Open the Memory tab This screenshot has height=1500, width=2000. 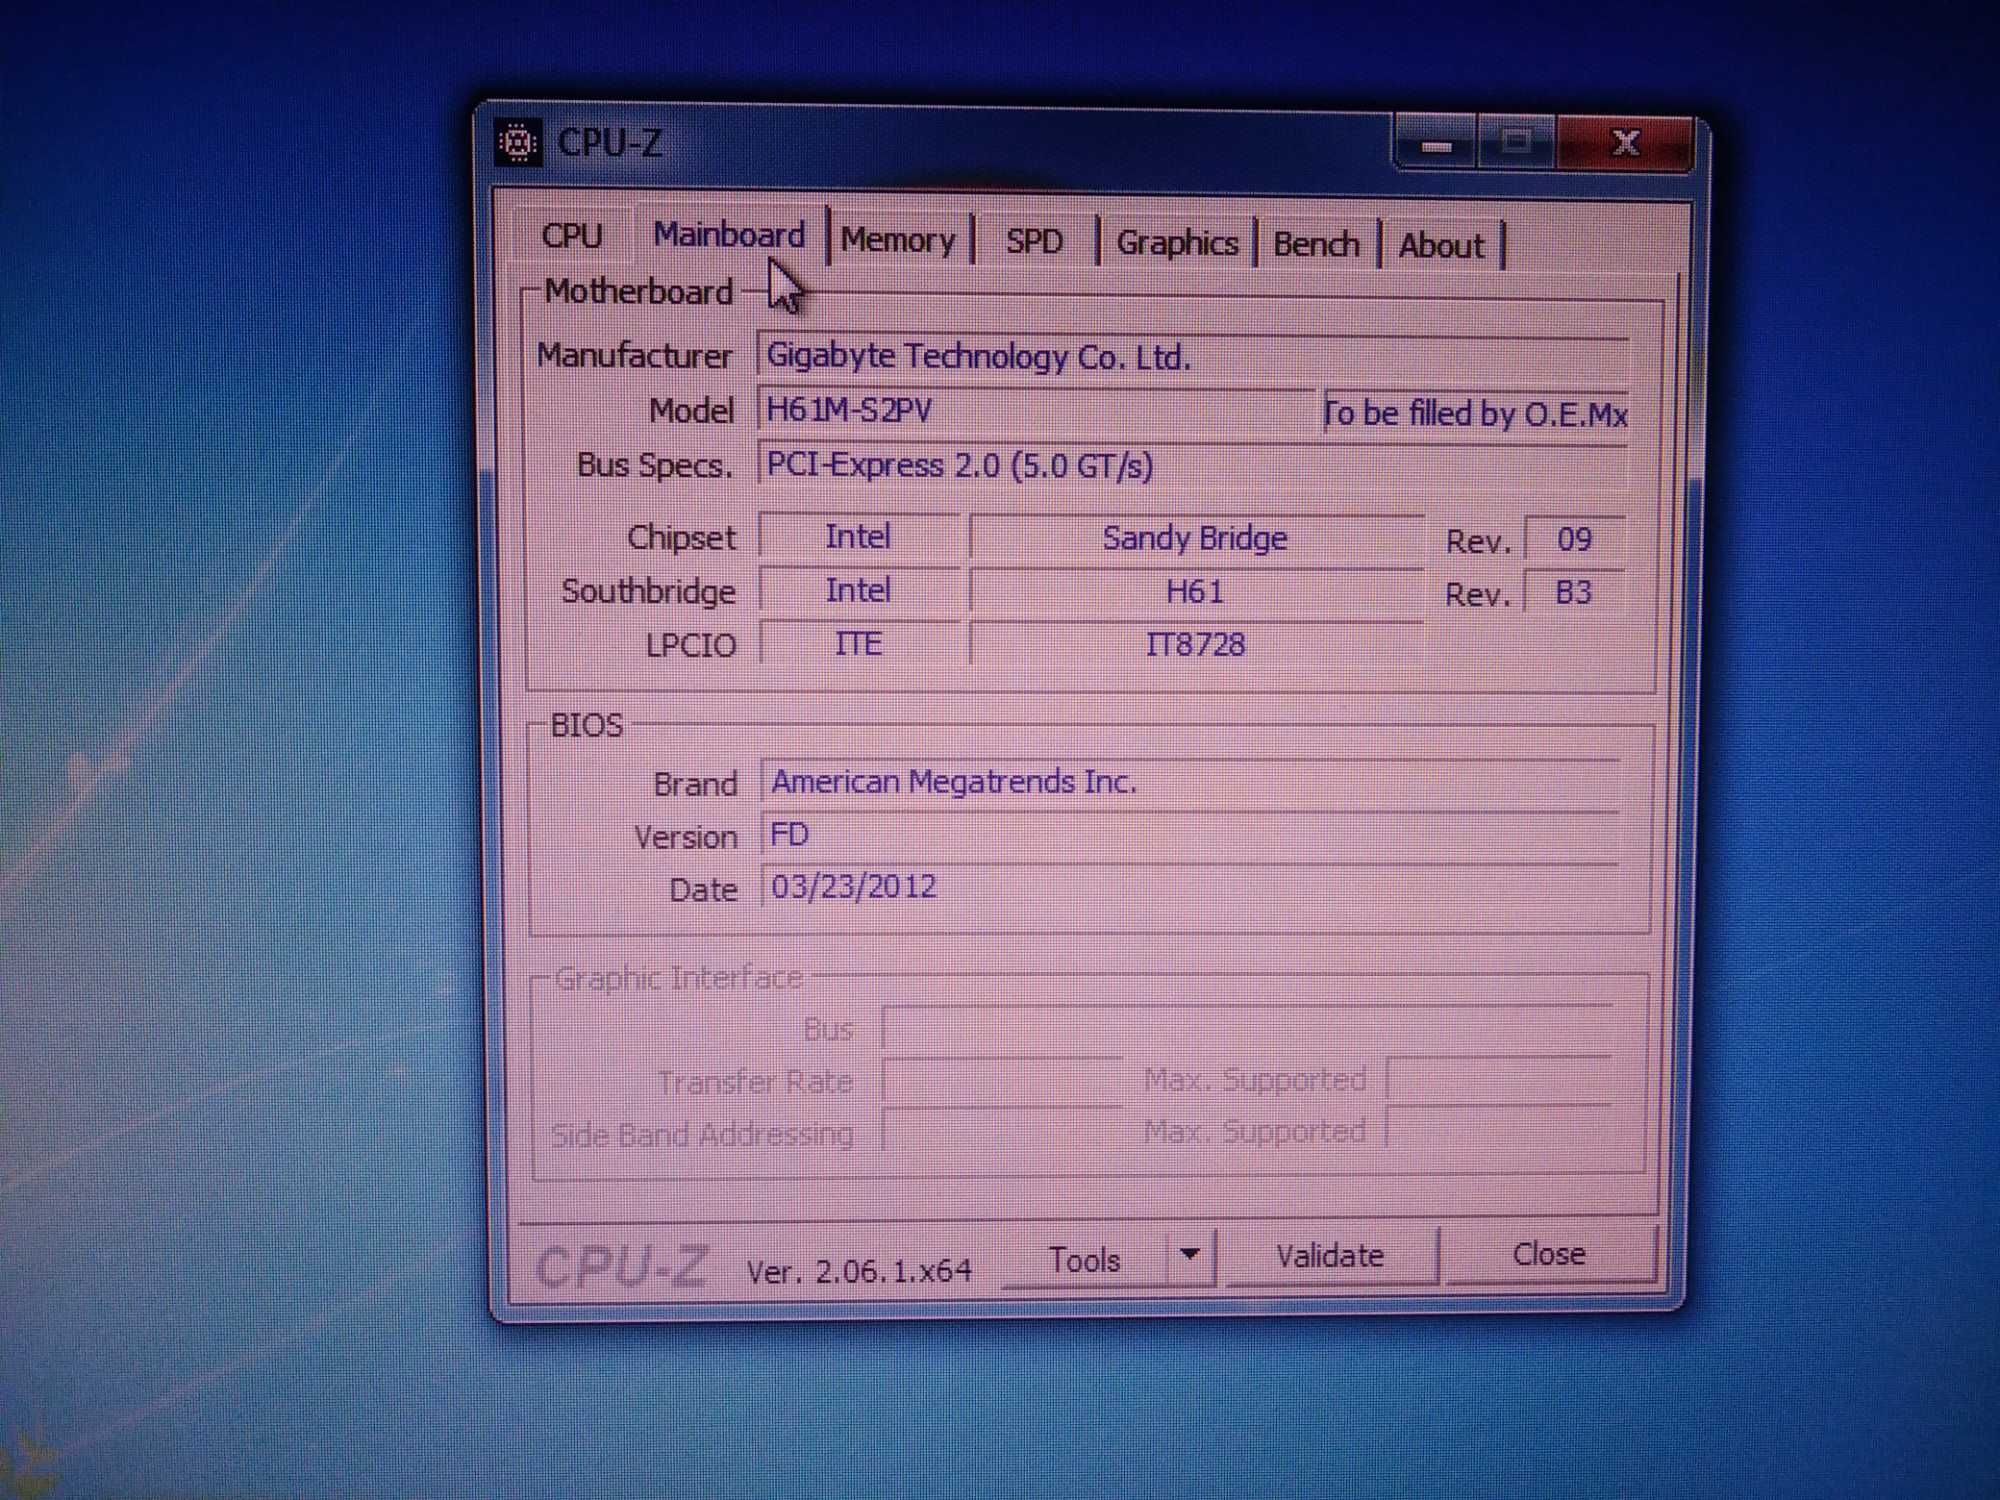[898, 241]
